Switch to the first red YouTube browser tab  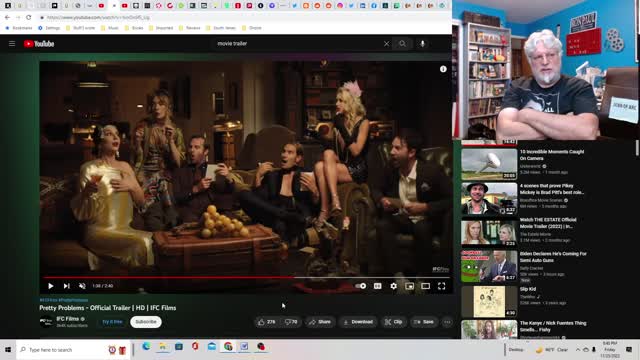pyautogui.click(x=101, y=6)
